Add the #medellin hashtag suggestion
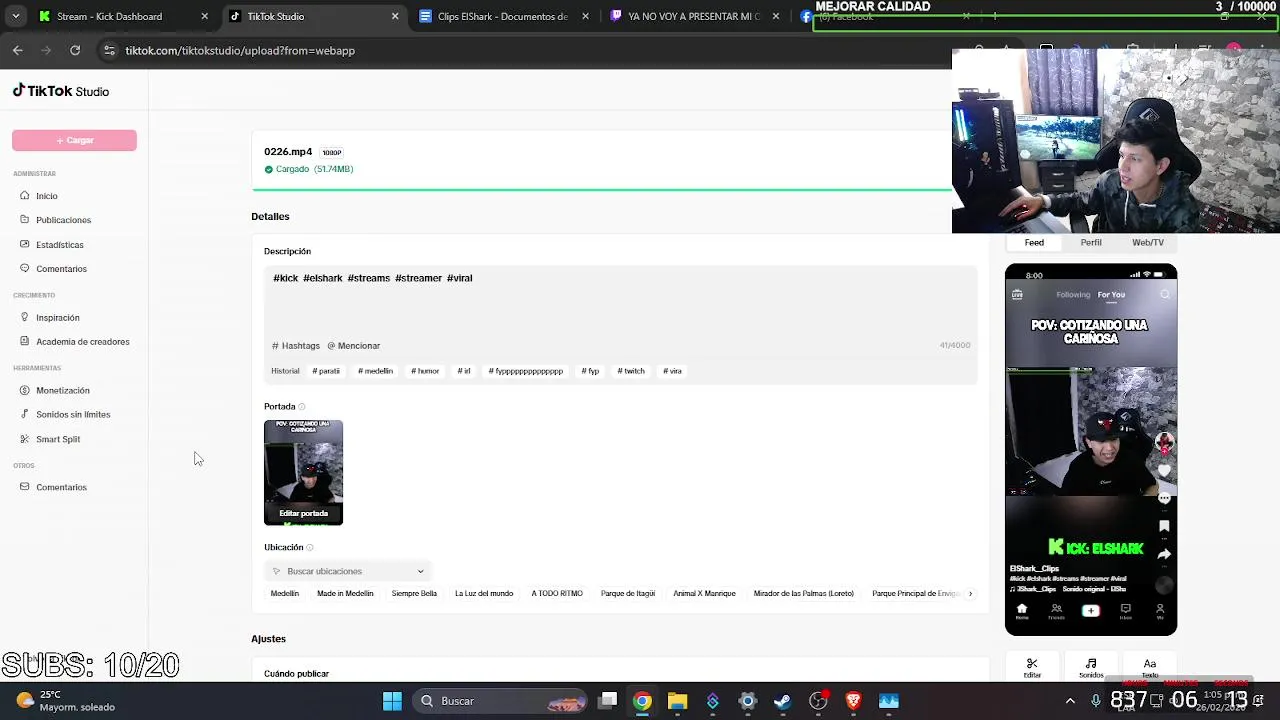 375,371
